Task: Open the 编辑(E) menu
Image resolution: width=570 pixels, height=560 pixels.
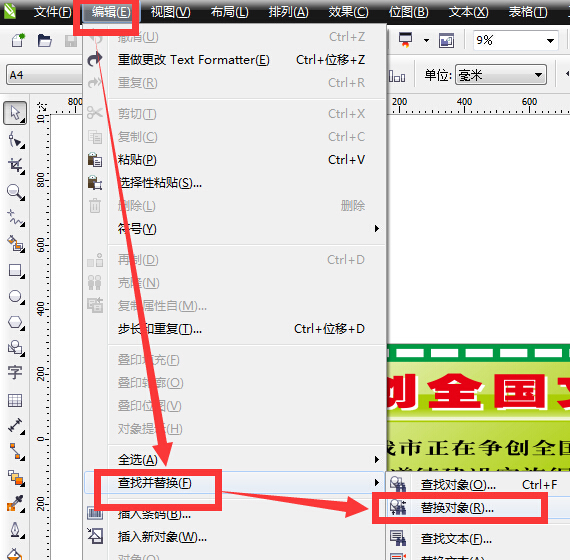Action: click(x=111, y=12)
